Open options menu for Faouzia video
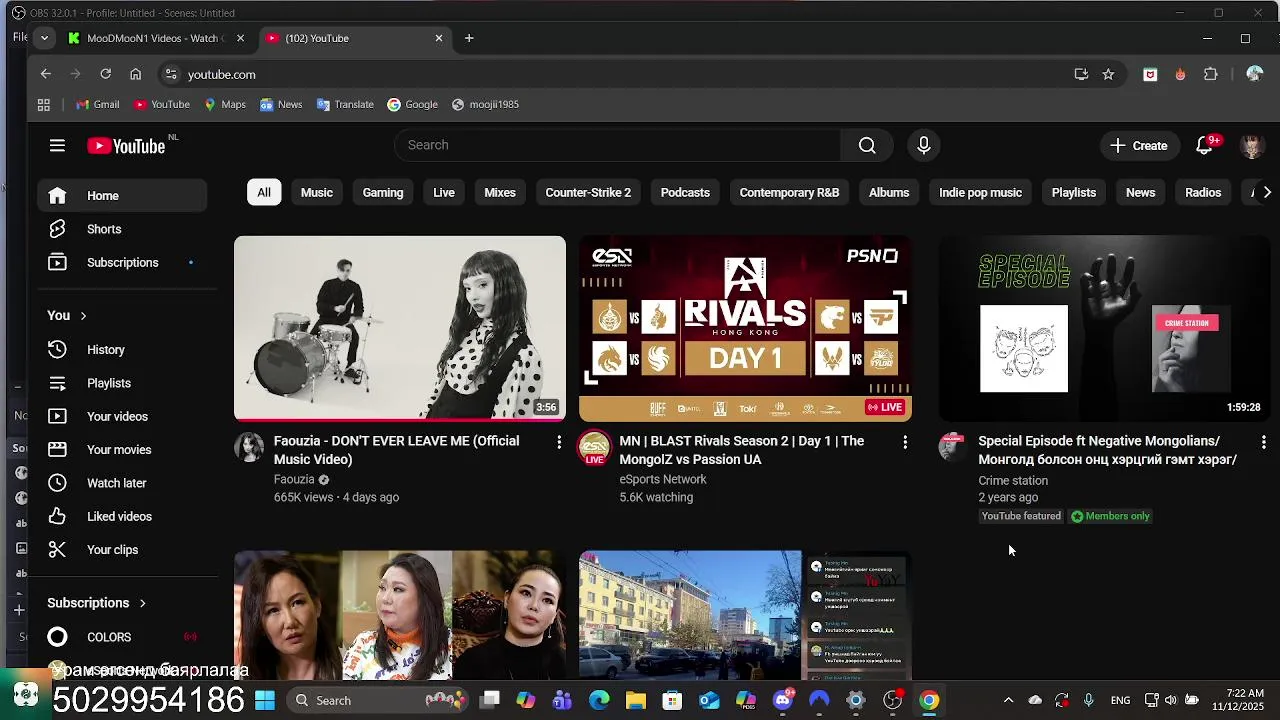The width and height of the screenshot is (1280, 720). [x=559, y=442]
